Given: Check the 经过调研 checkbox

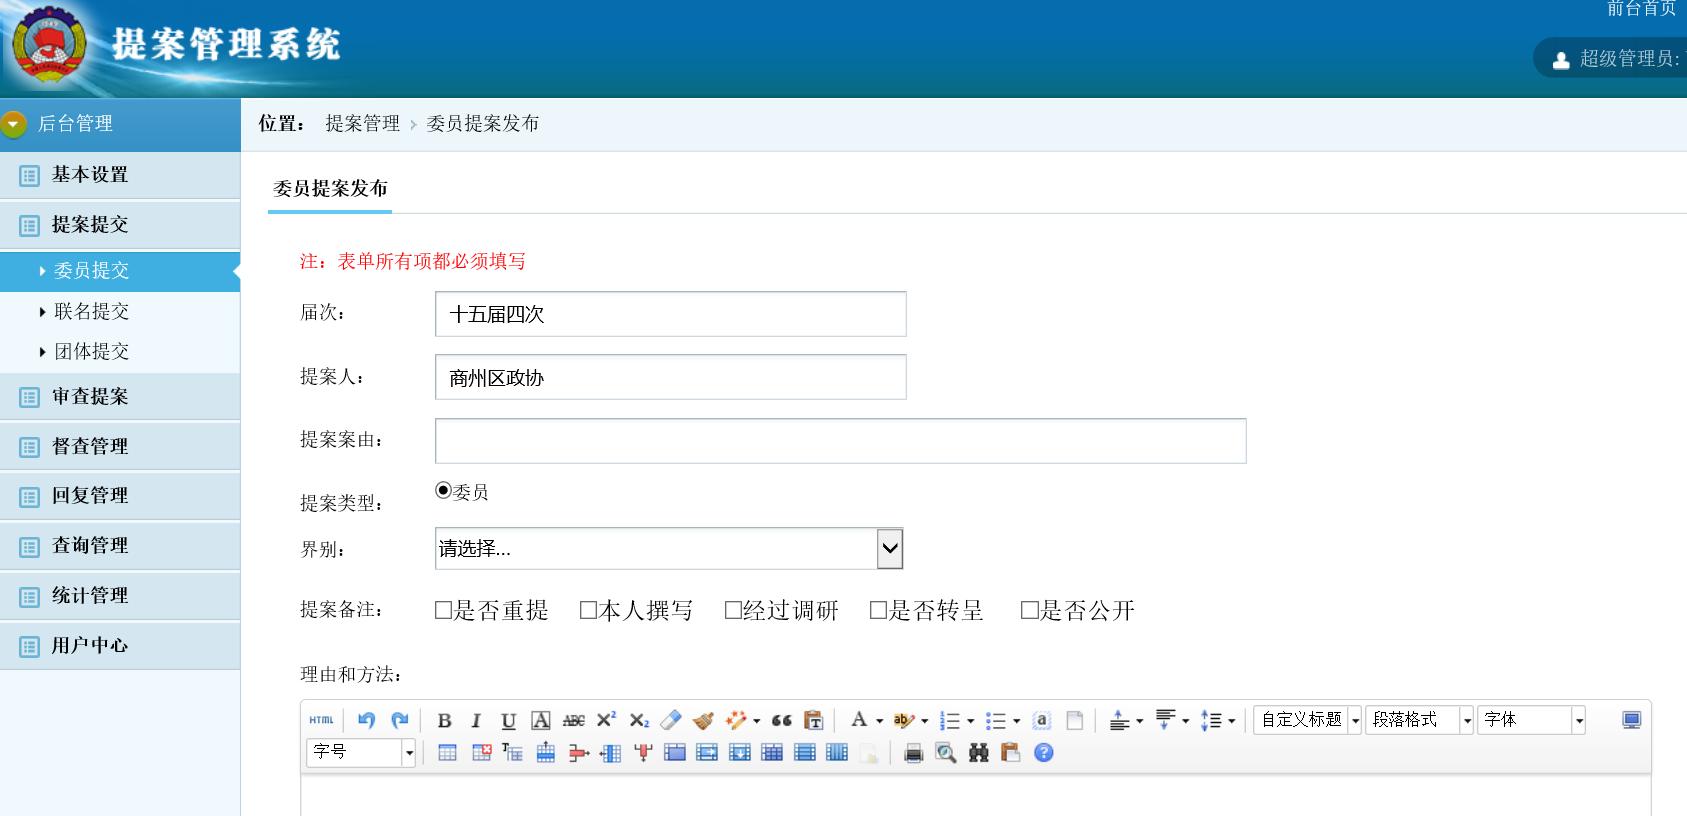Looking at the screenshot, I should (x=733, y=610).
